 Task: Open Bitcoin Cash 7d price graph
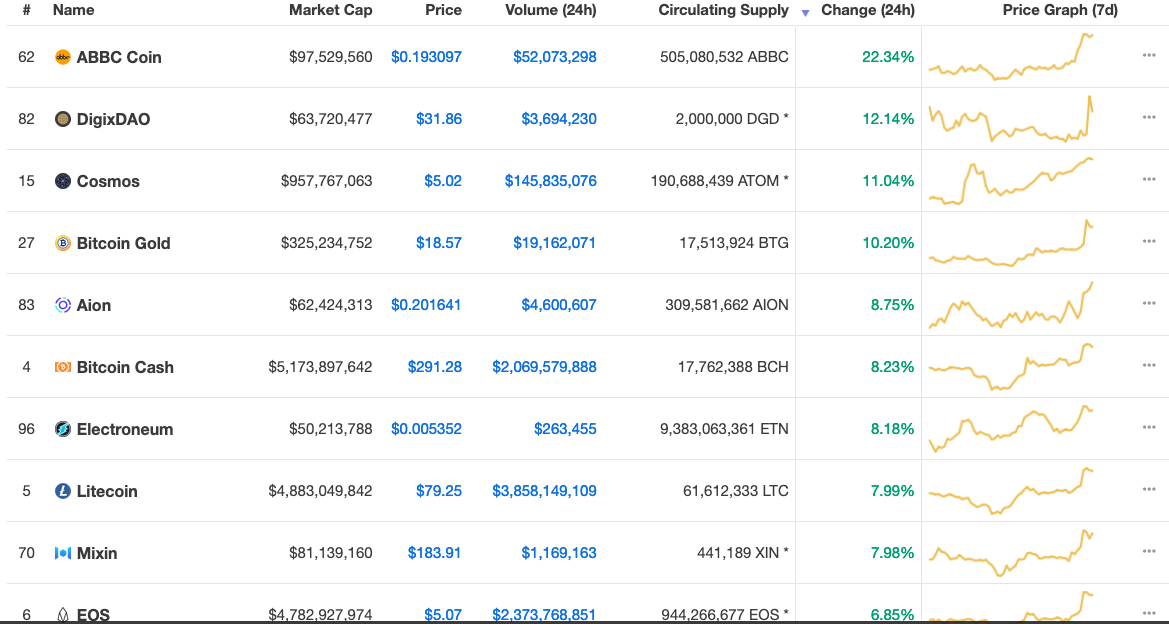1011,367
